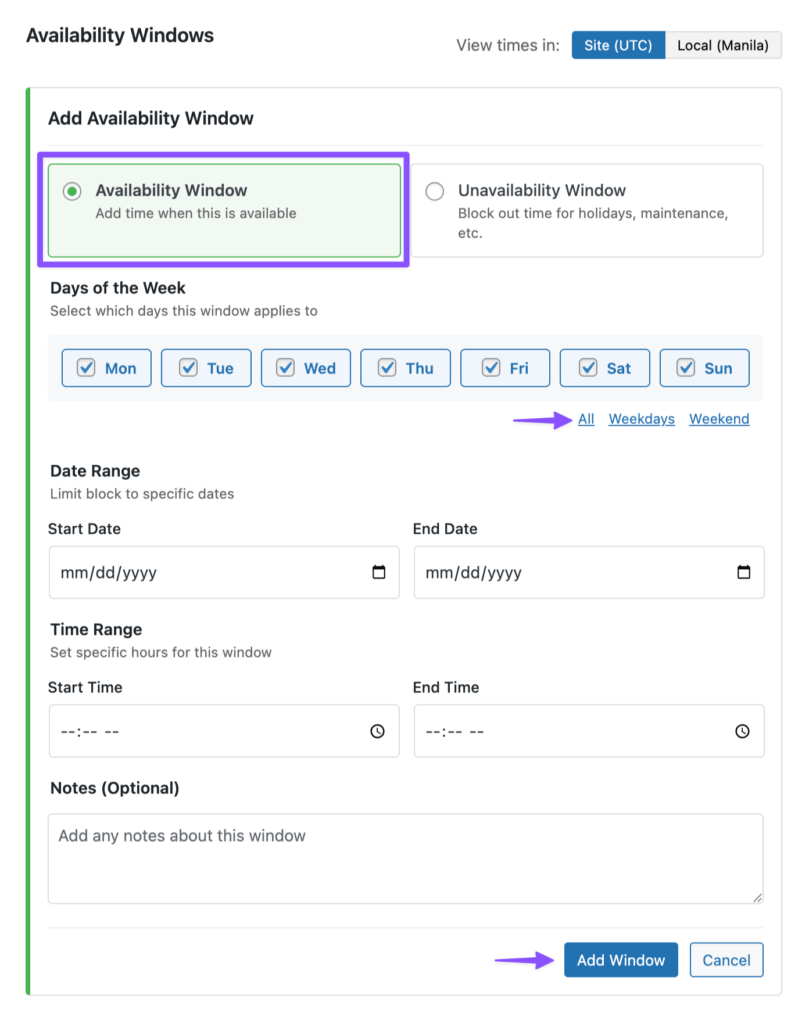809x1024 pixels.
Task: Click the Weekdays quick-select link
Action: click(x=641, y=419)
